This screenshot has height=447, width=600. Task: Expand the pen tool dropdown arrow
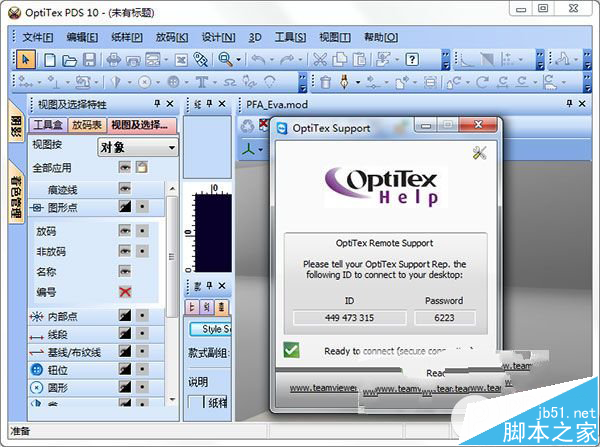(x=358, y=82)
